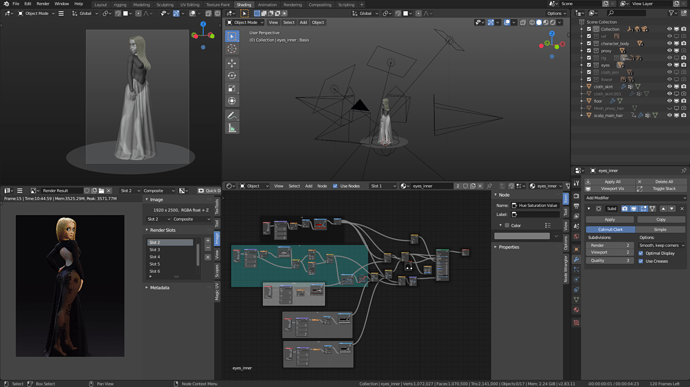Open the Physics properties tab

(x=576, y=280)
